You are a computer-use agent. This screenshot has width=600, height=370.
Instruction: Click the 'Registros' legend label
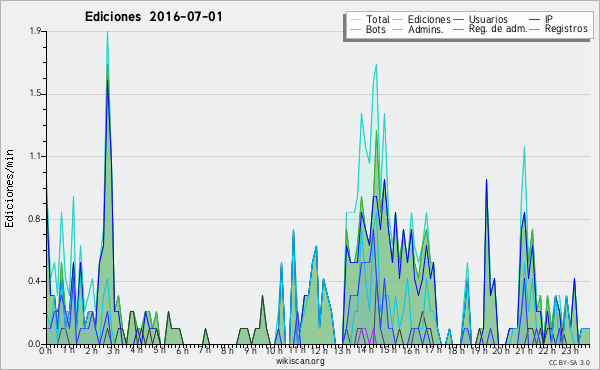click(566, 29)
